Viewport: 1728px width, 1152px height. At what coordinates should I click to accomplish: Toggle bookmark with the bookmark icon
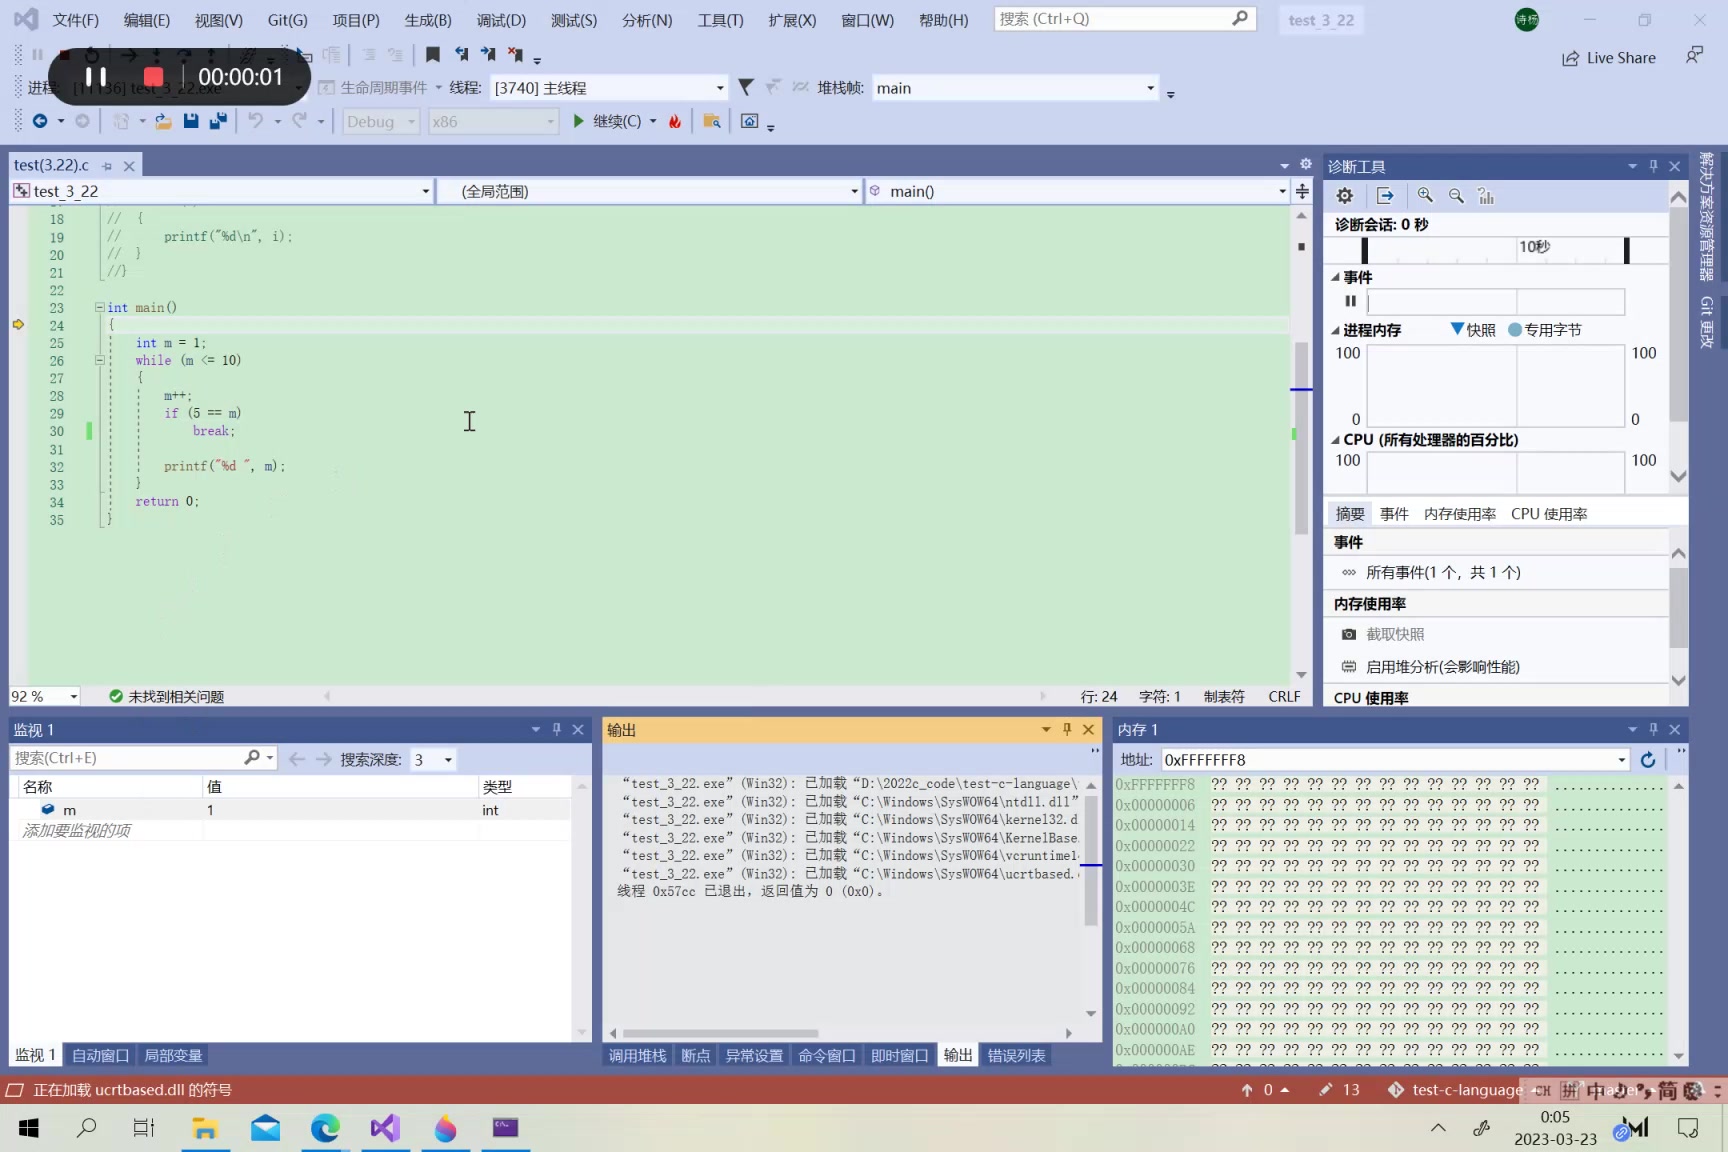tap(432, 54)
